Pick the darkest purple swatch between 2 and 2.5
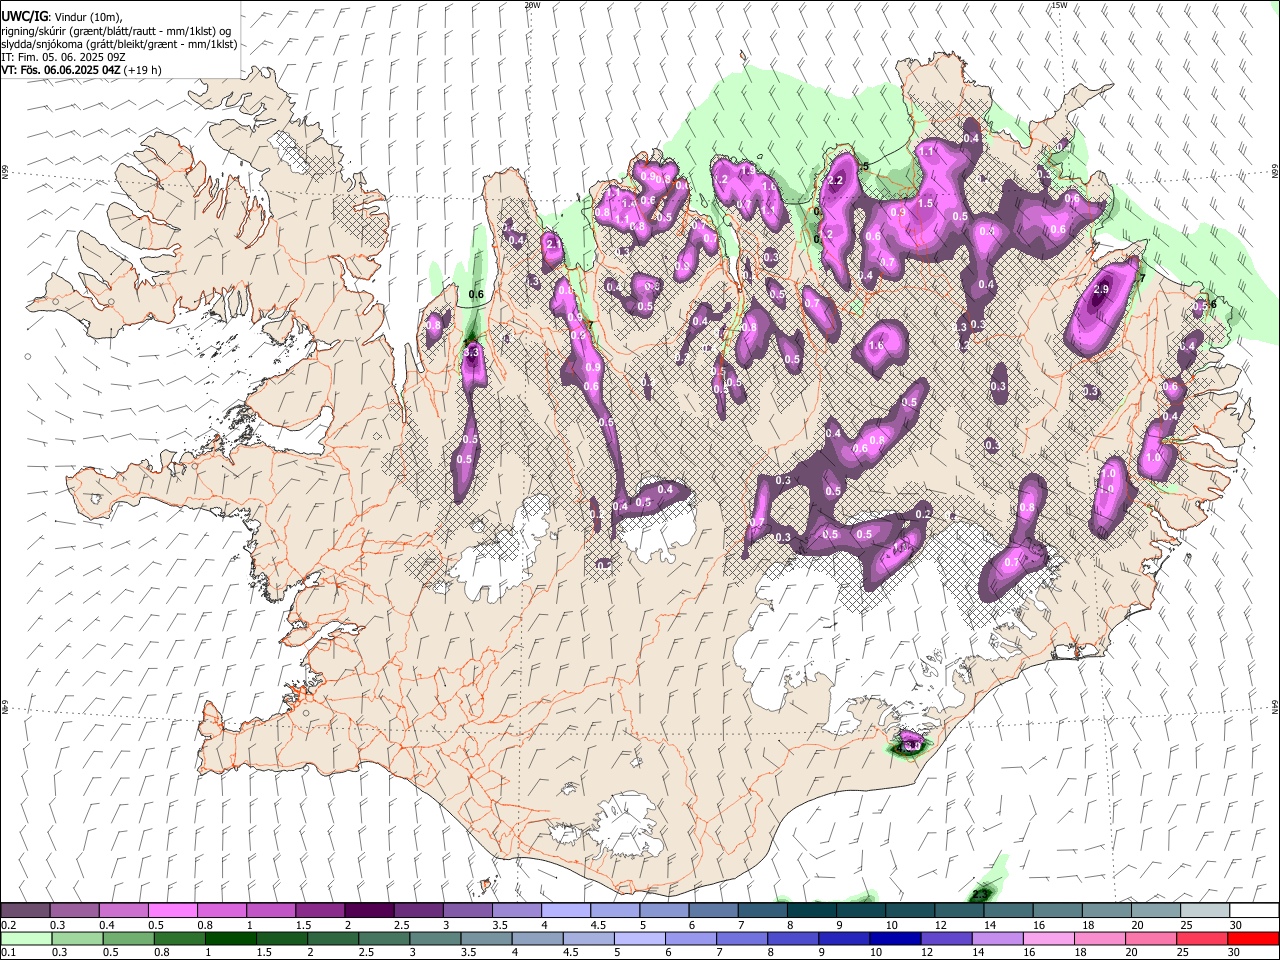Image resolution: width=1280 pixels, height=960 pixels. point(368,910)
